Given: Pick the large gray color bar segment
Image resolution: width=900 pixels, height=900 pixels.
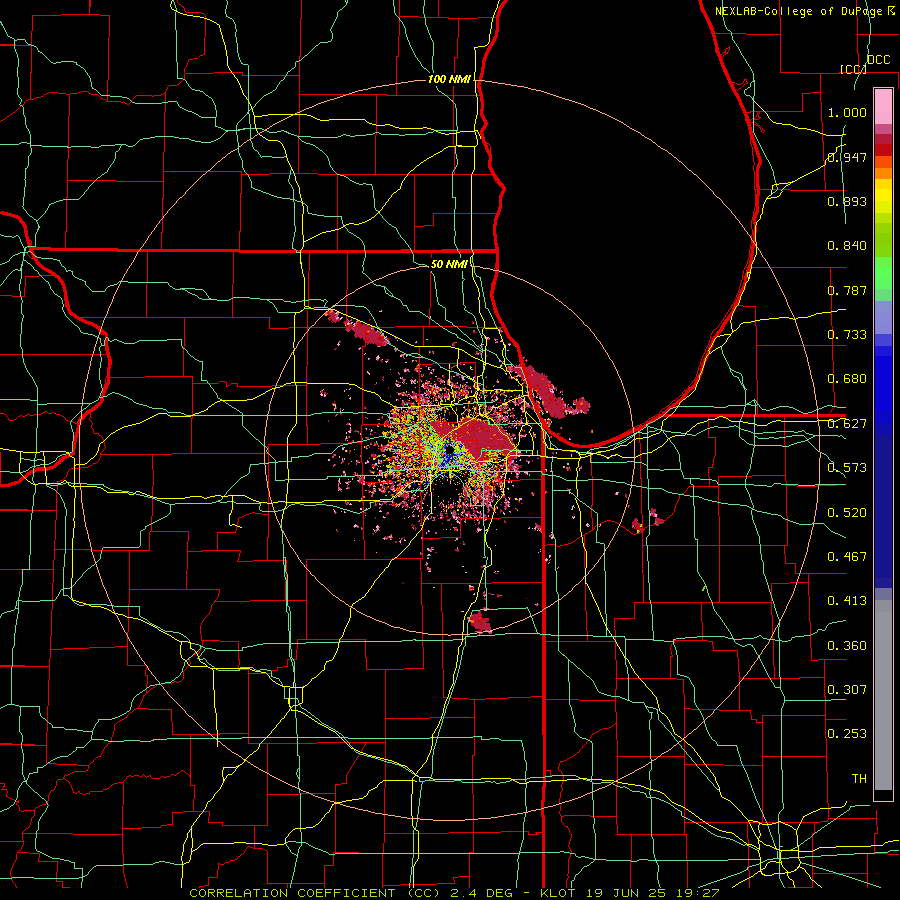Looking at the screenshot, I should coord(883,695).
